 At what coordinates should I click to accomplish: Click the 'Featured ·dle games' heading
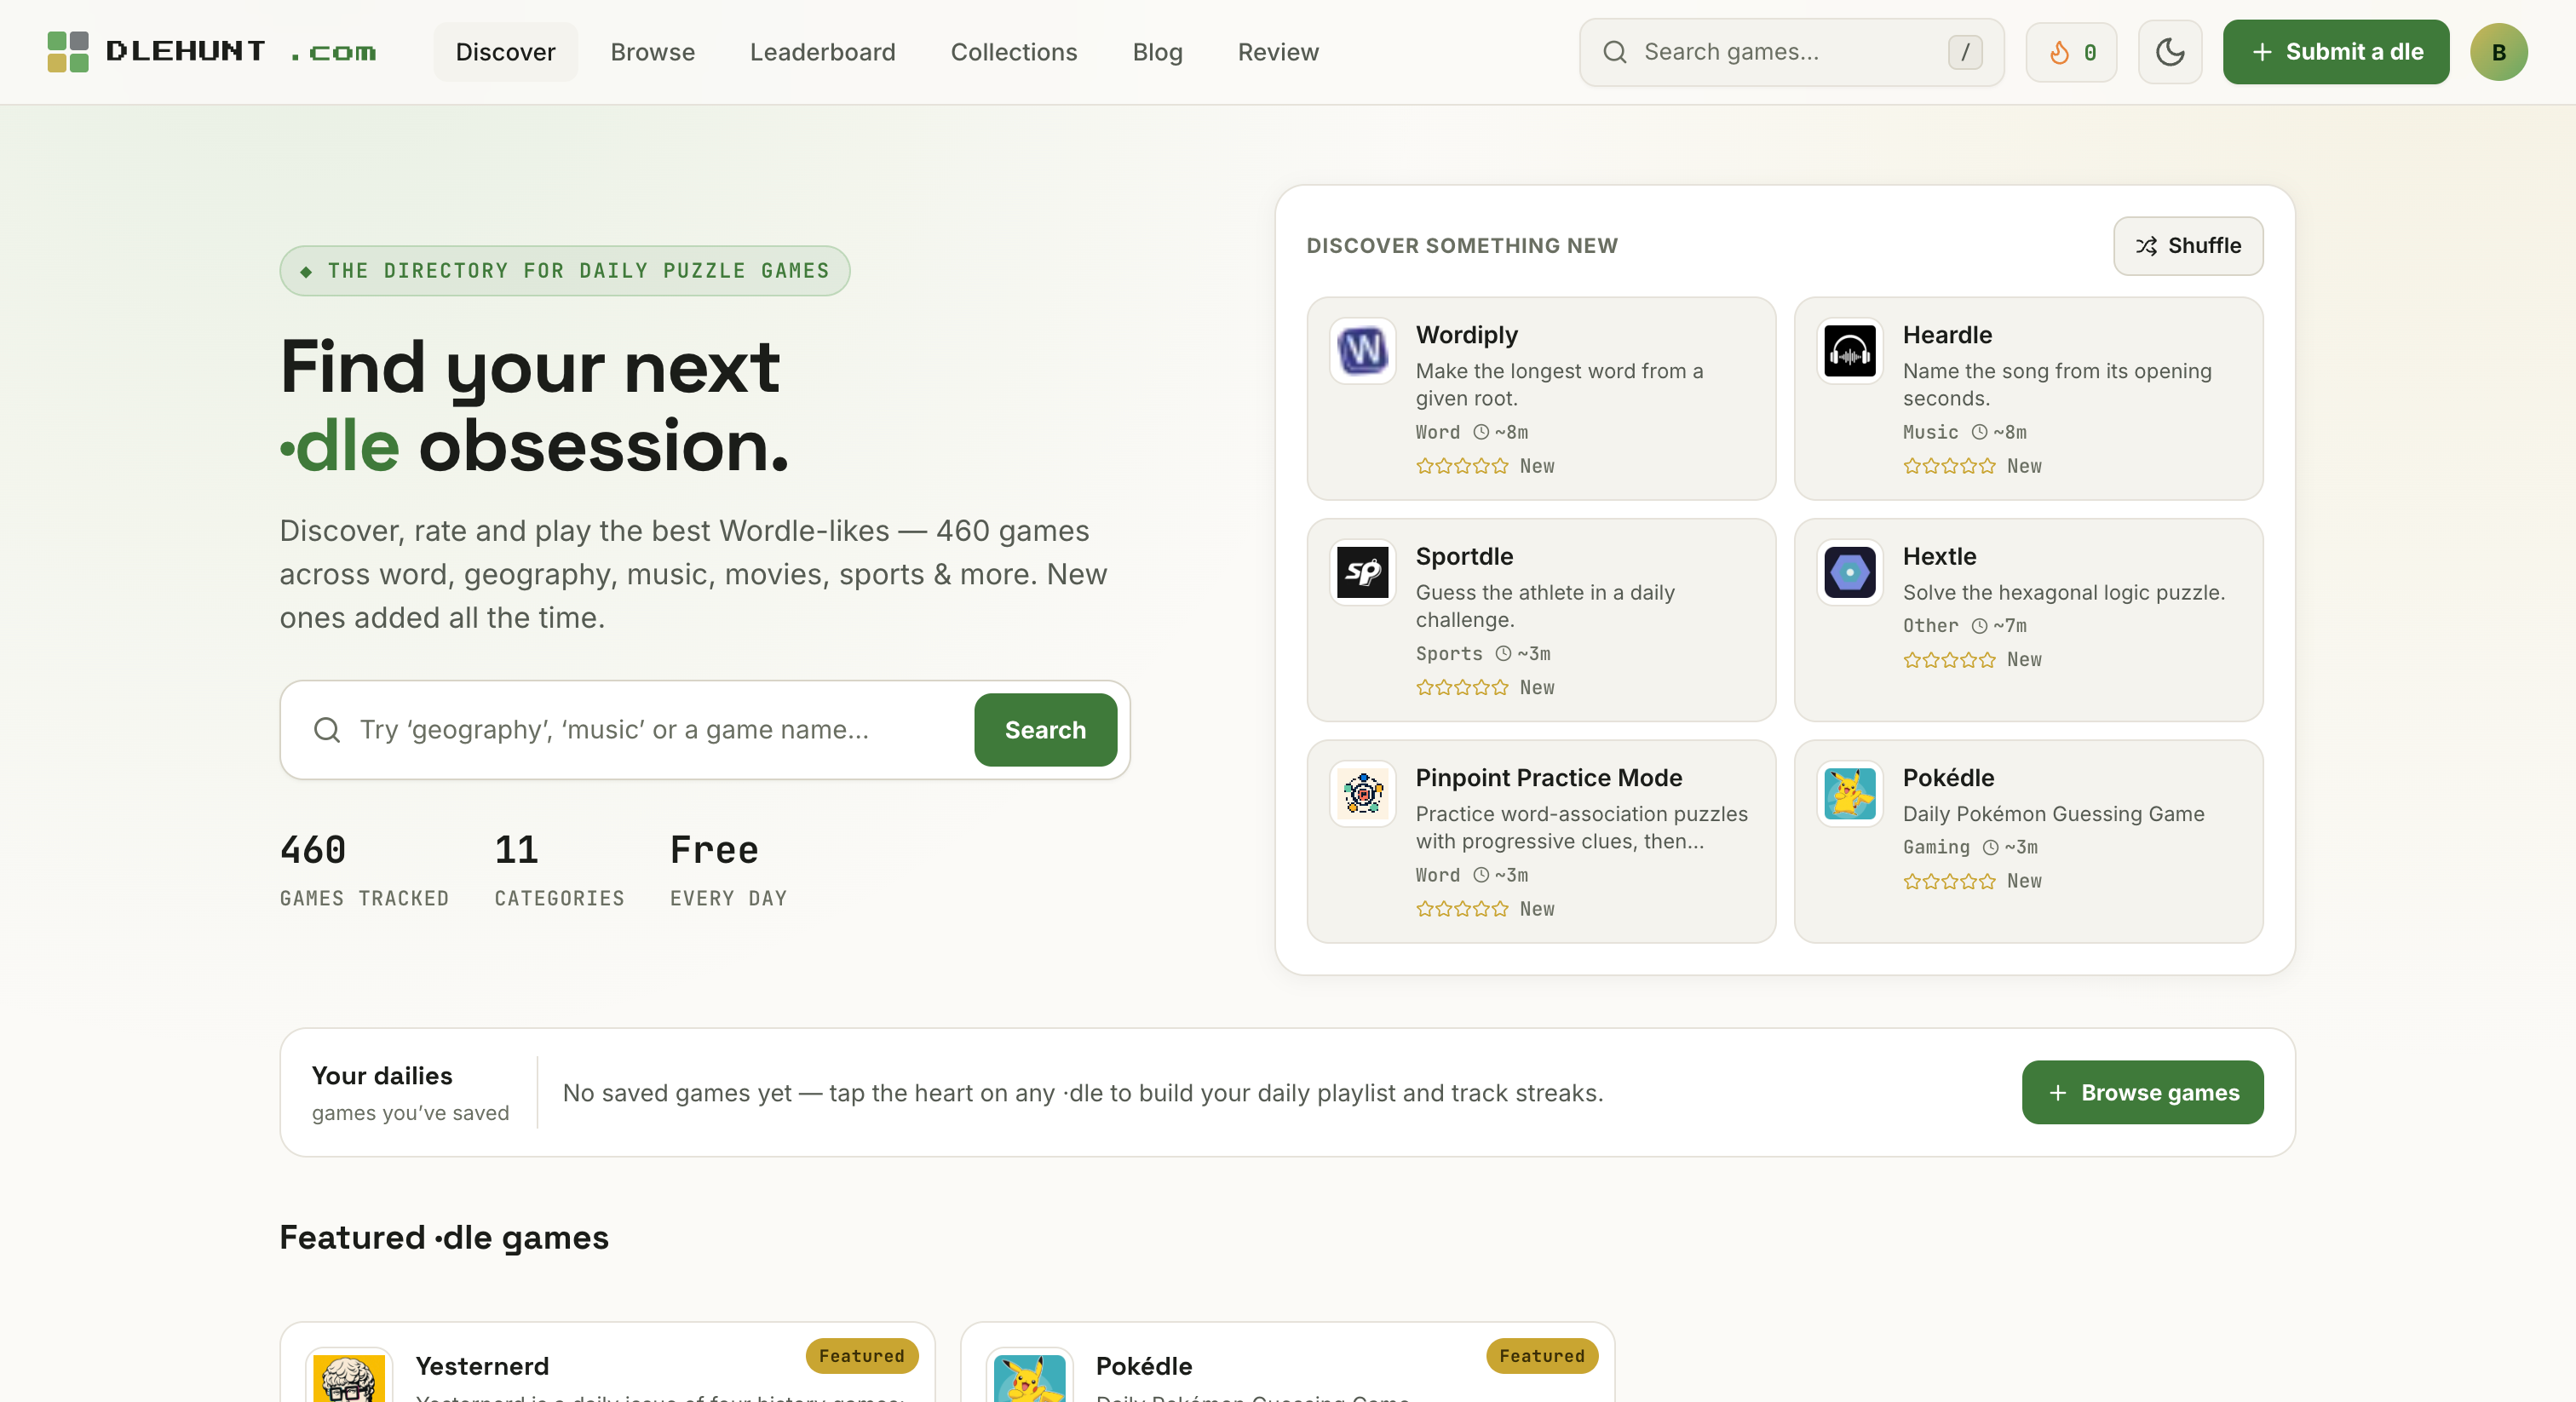pyautogui.click(x=444, y=1238)
